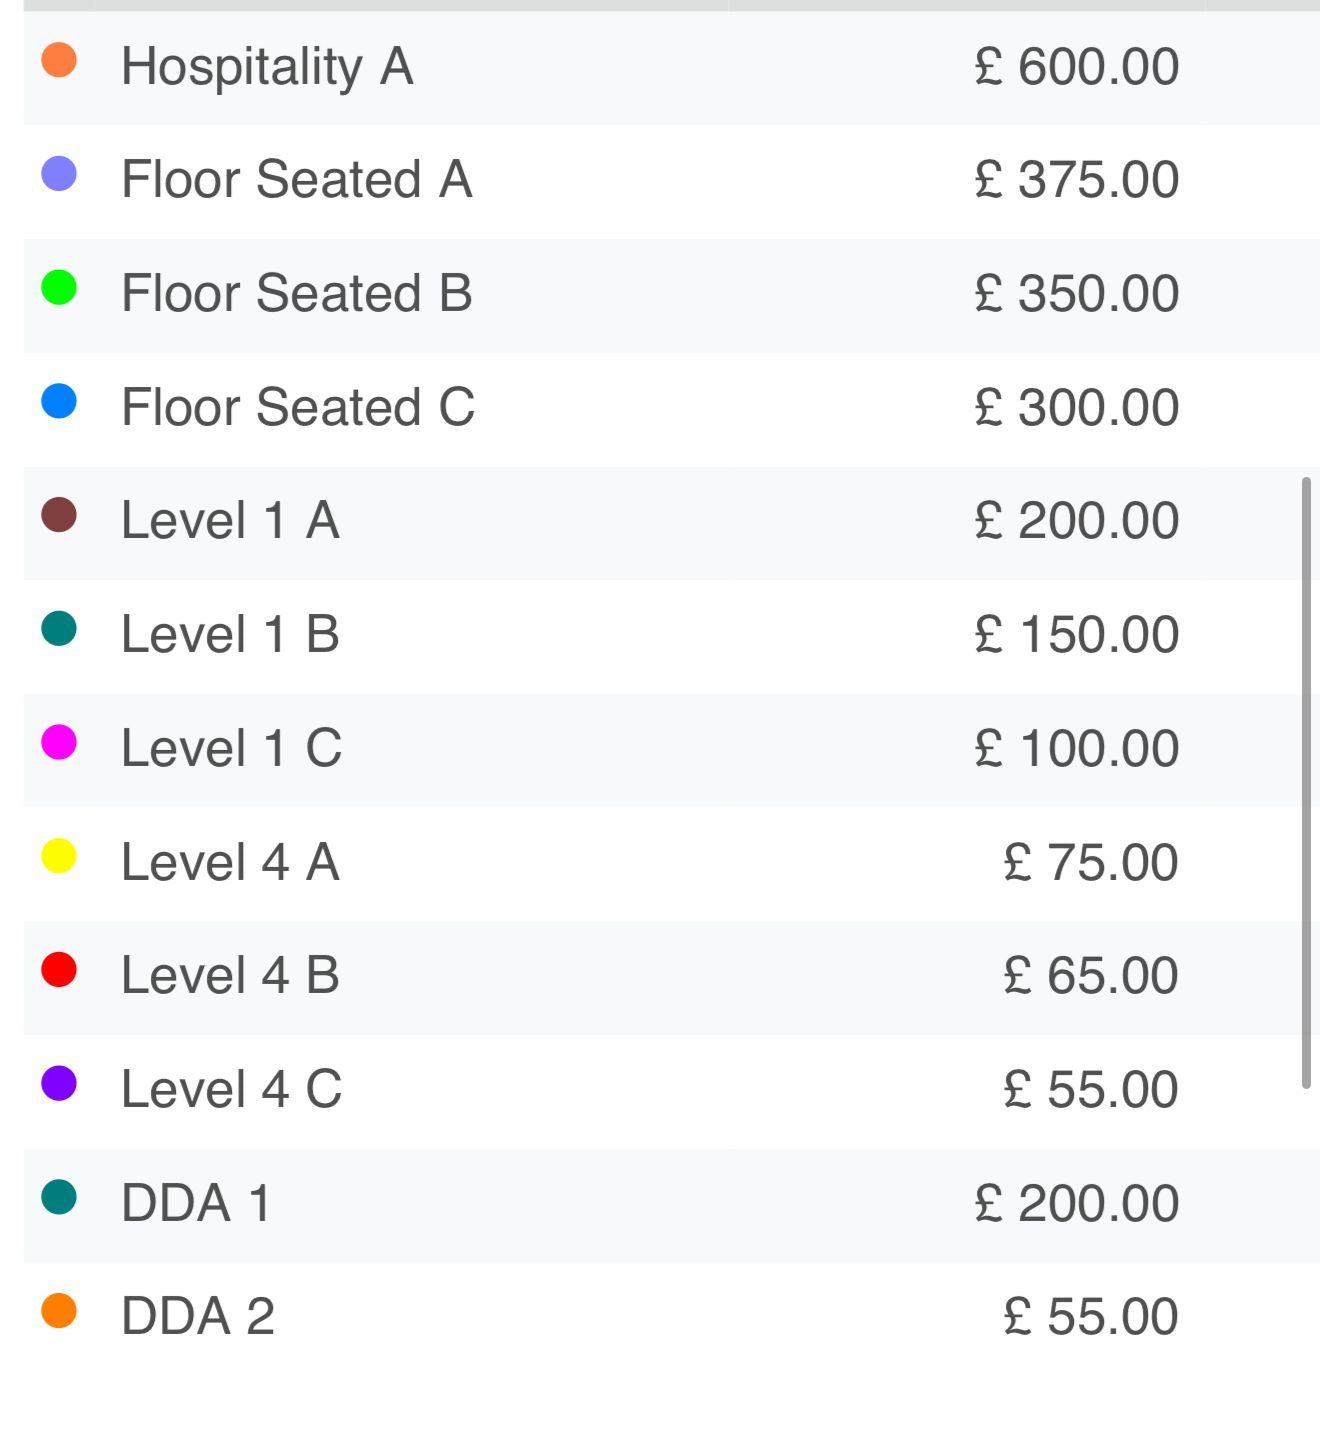Viewport: 1320px width, 1445px height.
Task: Click the yellow Level 4 A dot
Action: click(x=59, y=857)
